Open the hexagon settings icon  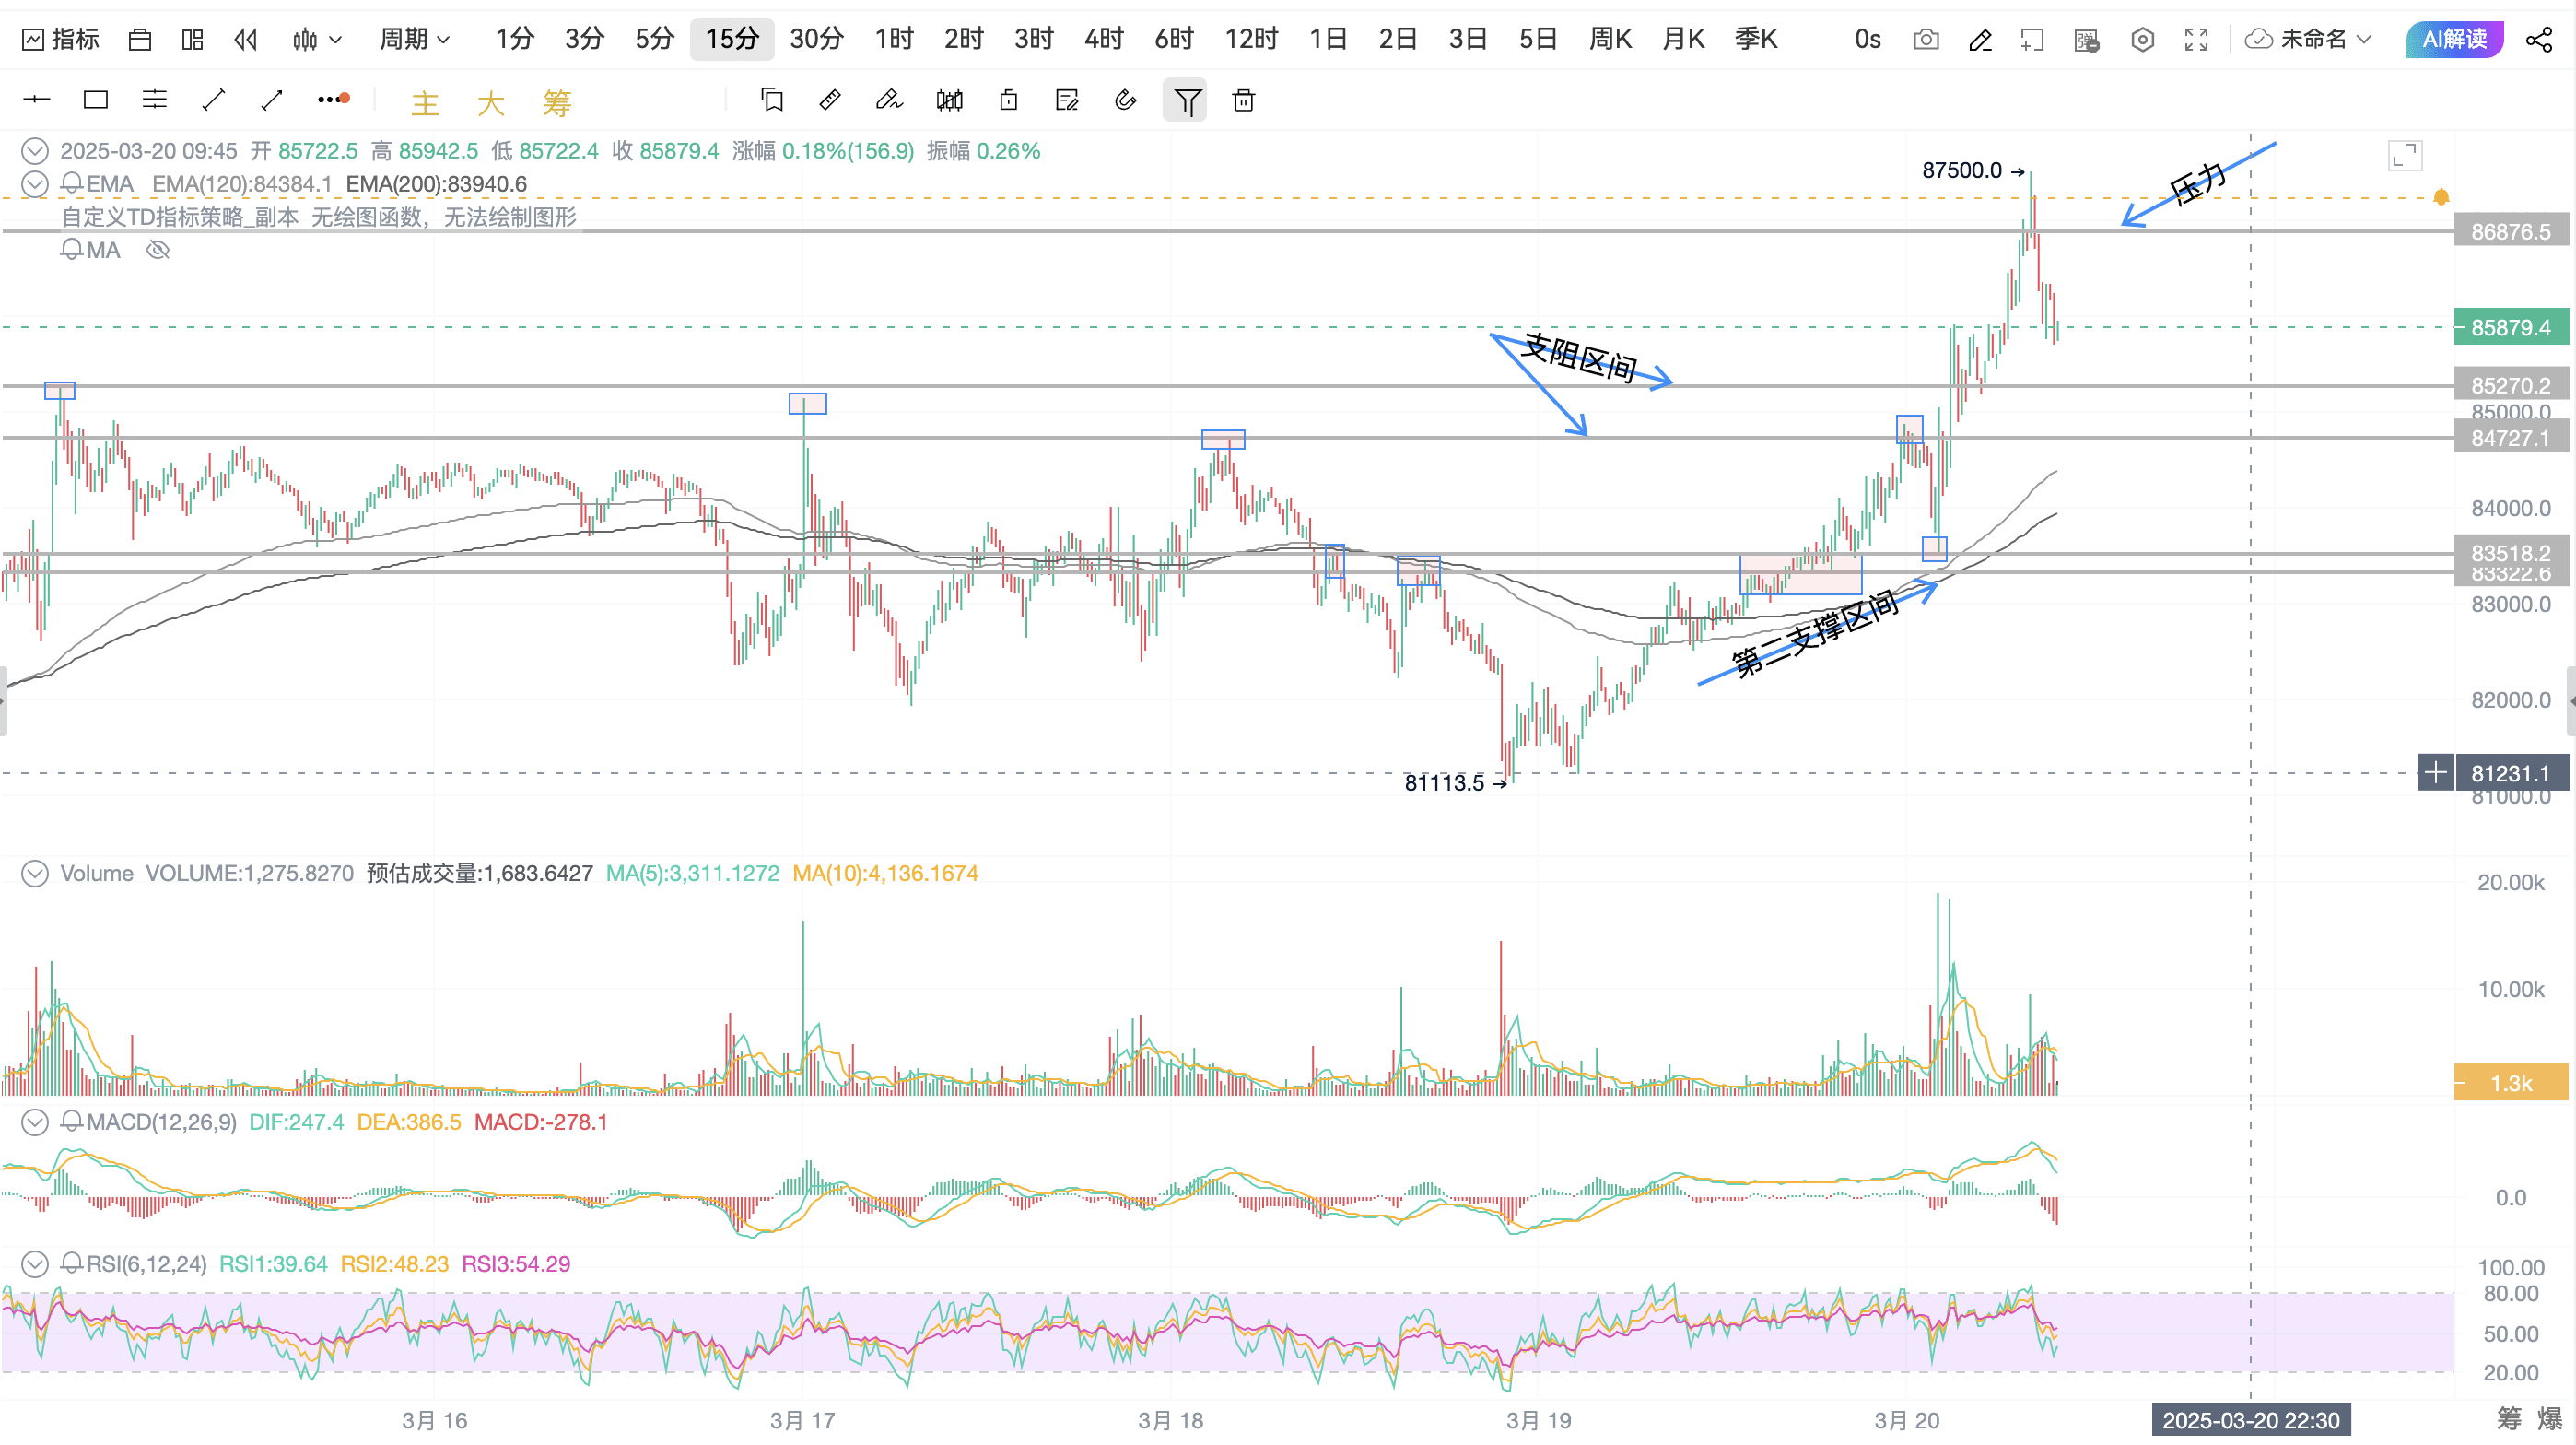click(2142, 40)
